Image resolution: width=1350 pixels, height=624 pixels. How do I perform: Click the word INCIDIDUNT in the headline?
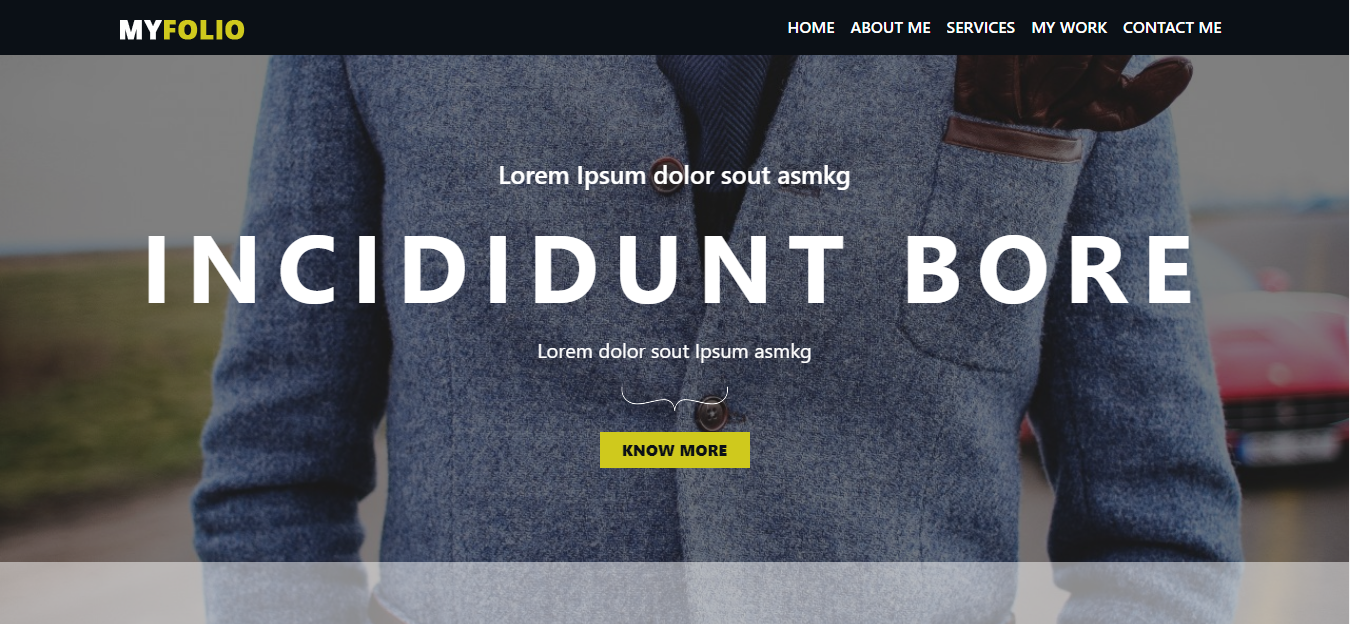pos(496,270)
